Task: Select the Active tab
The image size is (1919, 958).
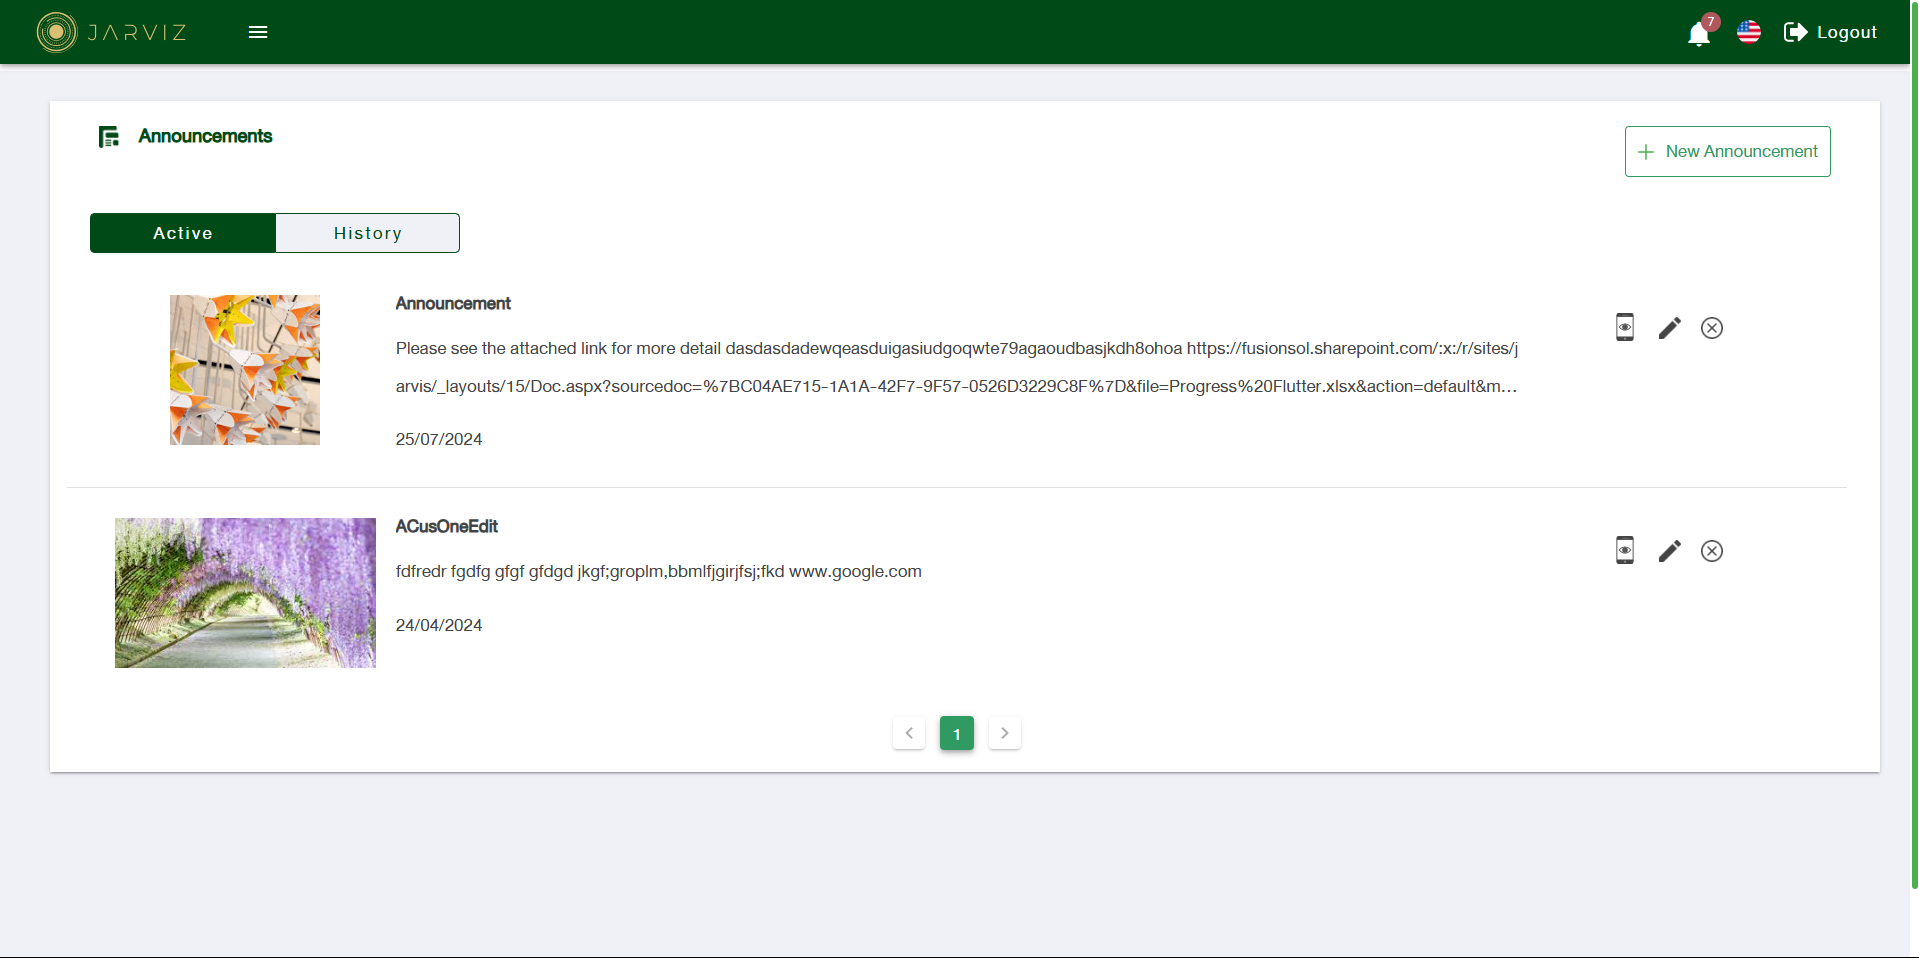Action: tap(182, 232)
